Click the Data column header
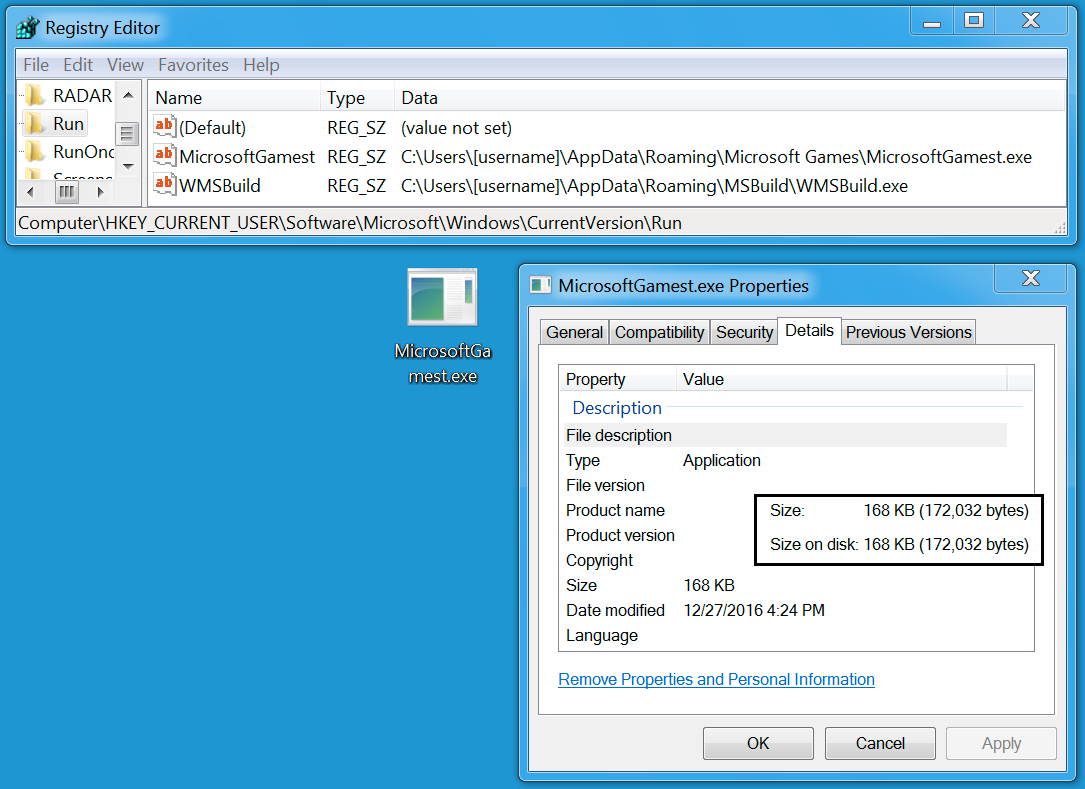1085x789 pixels. 420,98
